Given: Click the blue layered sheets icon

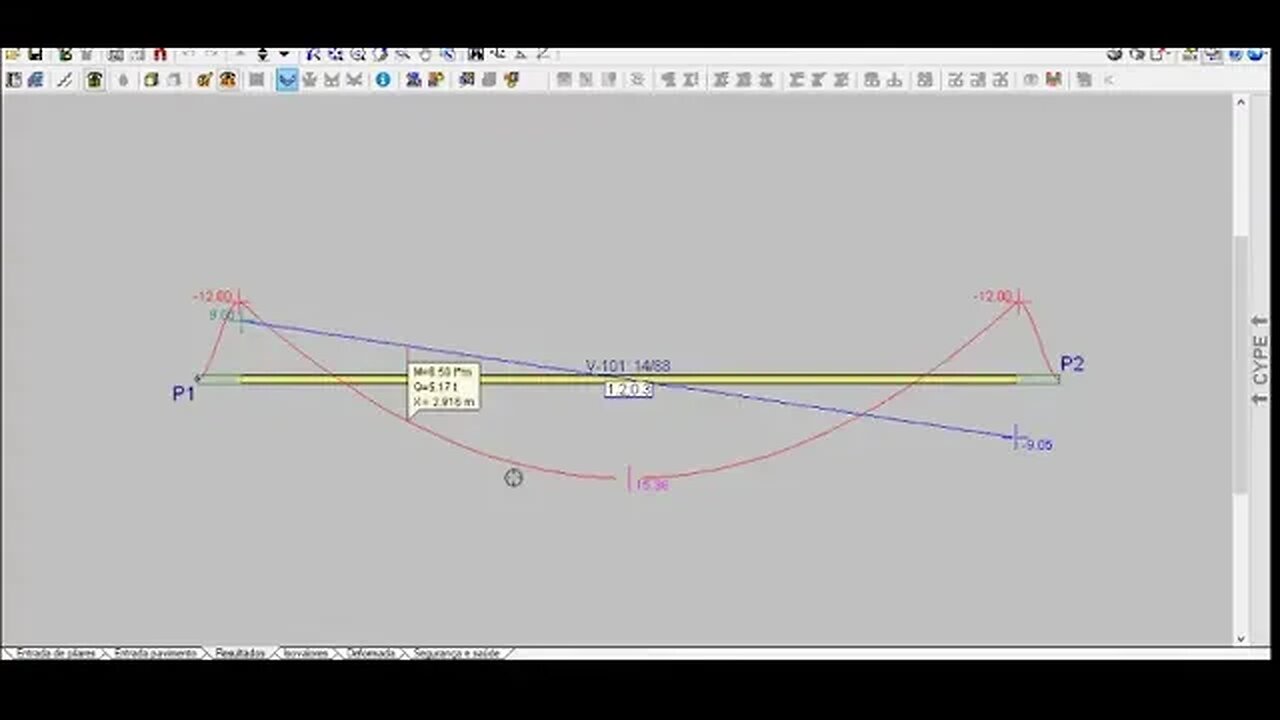Looking at the screenshot, I should [35, 80].
